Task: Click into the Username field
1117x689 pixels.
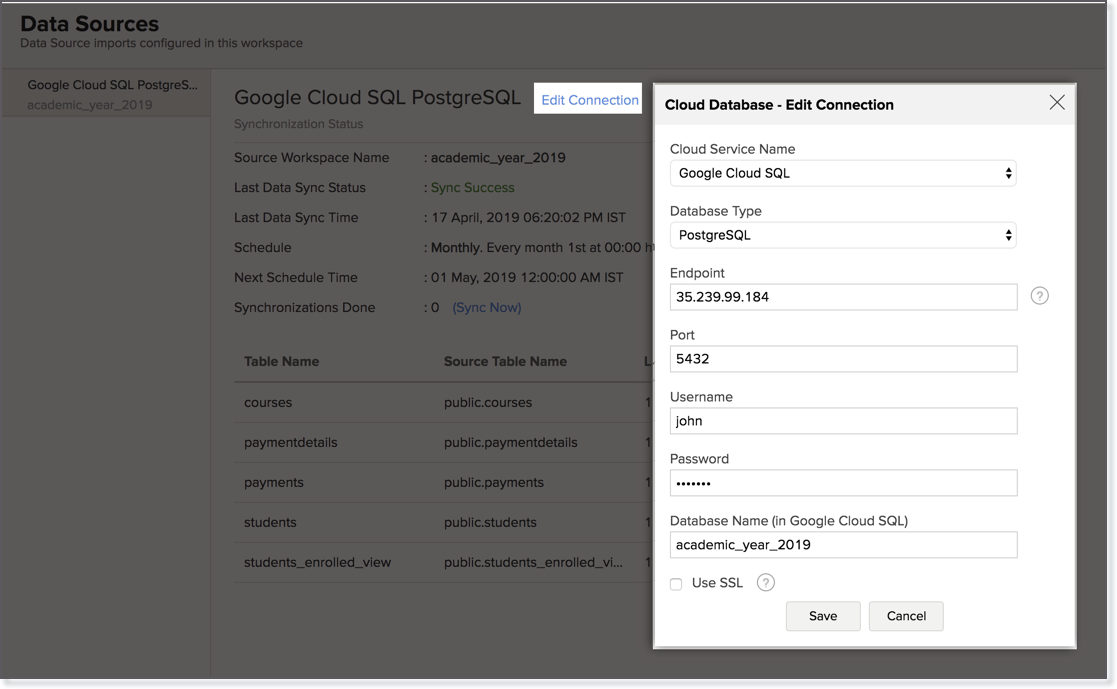Action: (x=842, y=421)
